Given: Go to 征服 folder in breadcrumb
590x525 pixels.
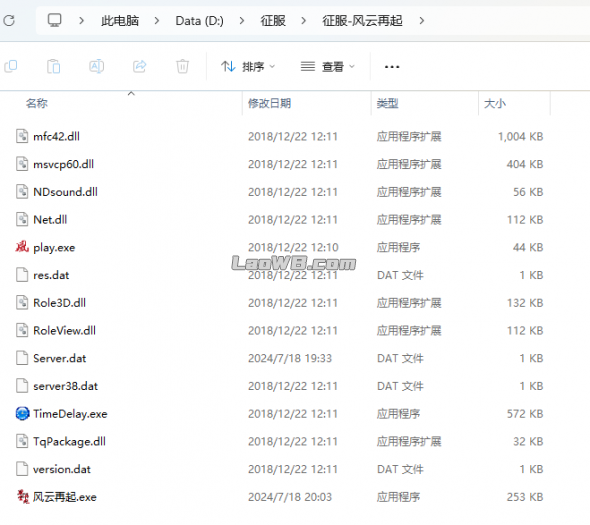Looking at the screenshot, I should (273, 21).
